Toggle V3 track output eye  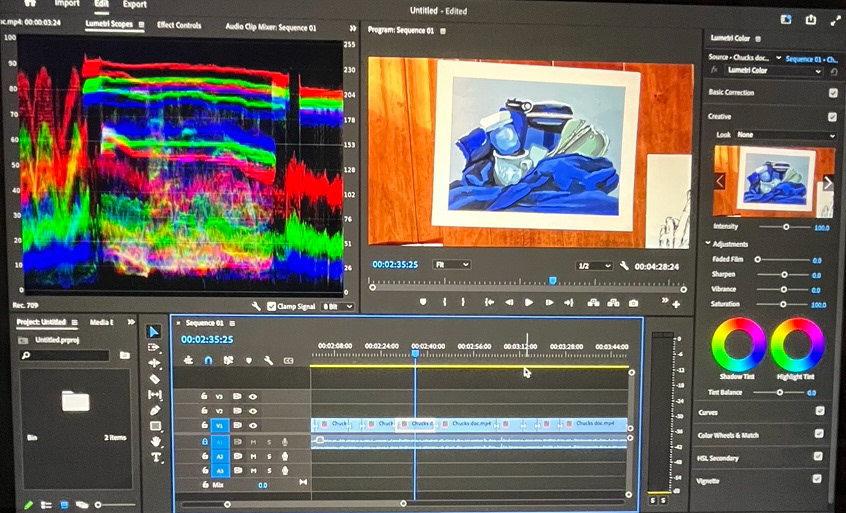253,396
